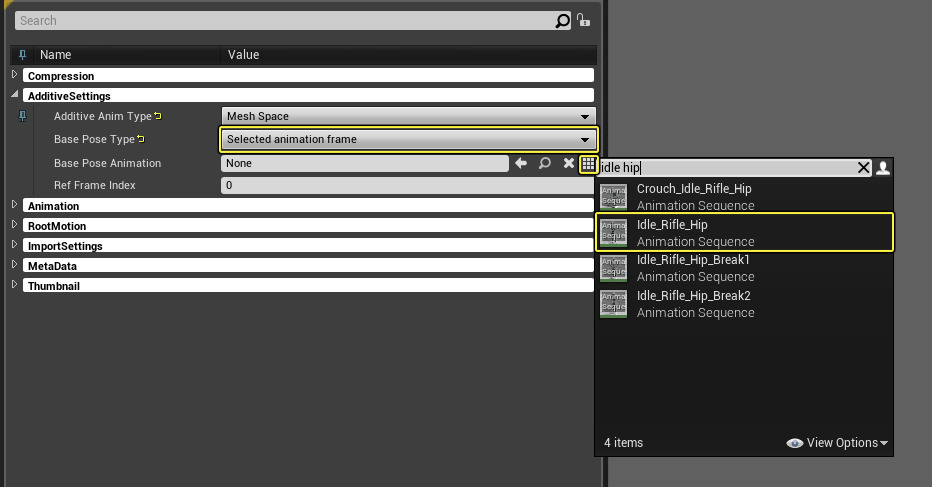Click the Additive Anim Type label
Viewport: 932px width, 487px height.
click(103, 116)
